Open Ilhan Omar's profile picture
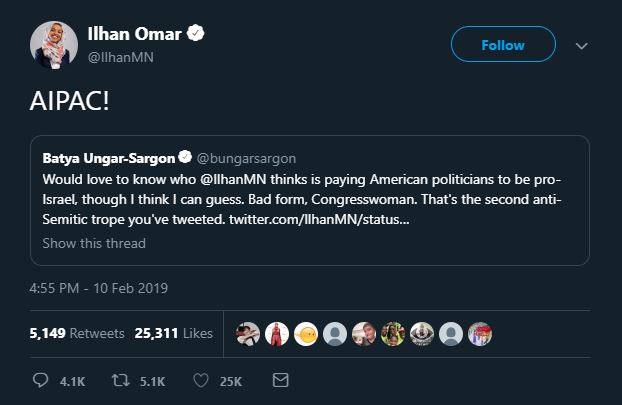Image resolution: width=622 pixels, height=405 pixels. coord(52,45)
